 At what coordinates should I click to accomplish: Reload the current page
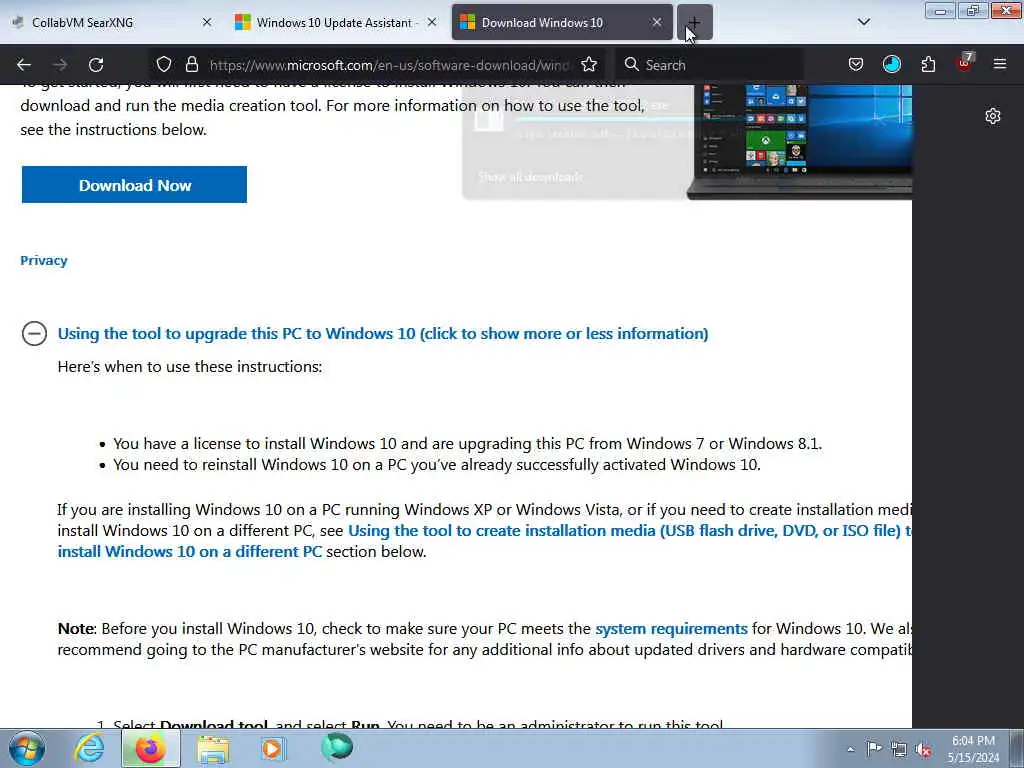pos(96,65)
